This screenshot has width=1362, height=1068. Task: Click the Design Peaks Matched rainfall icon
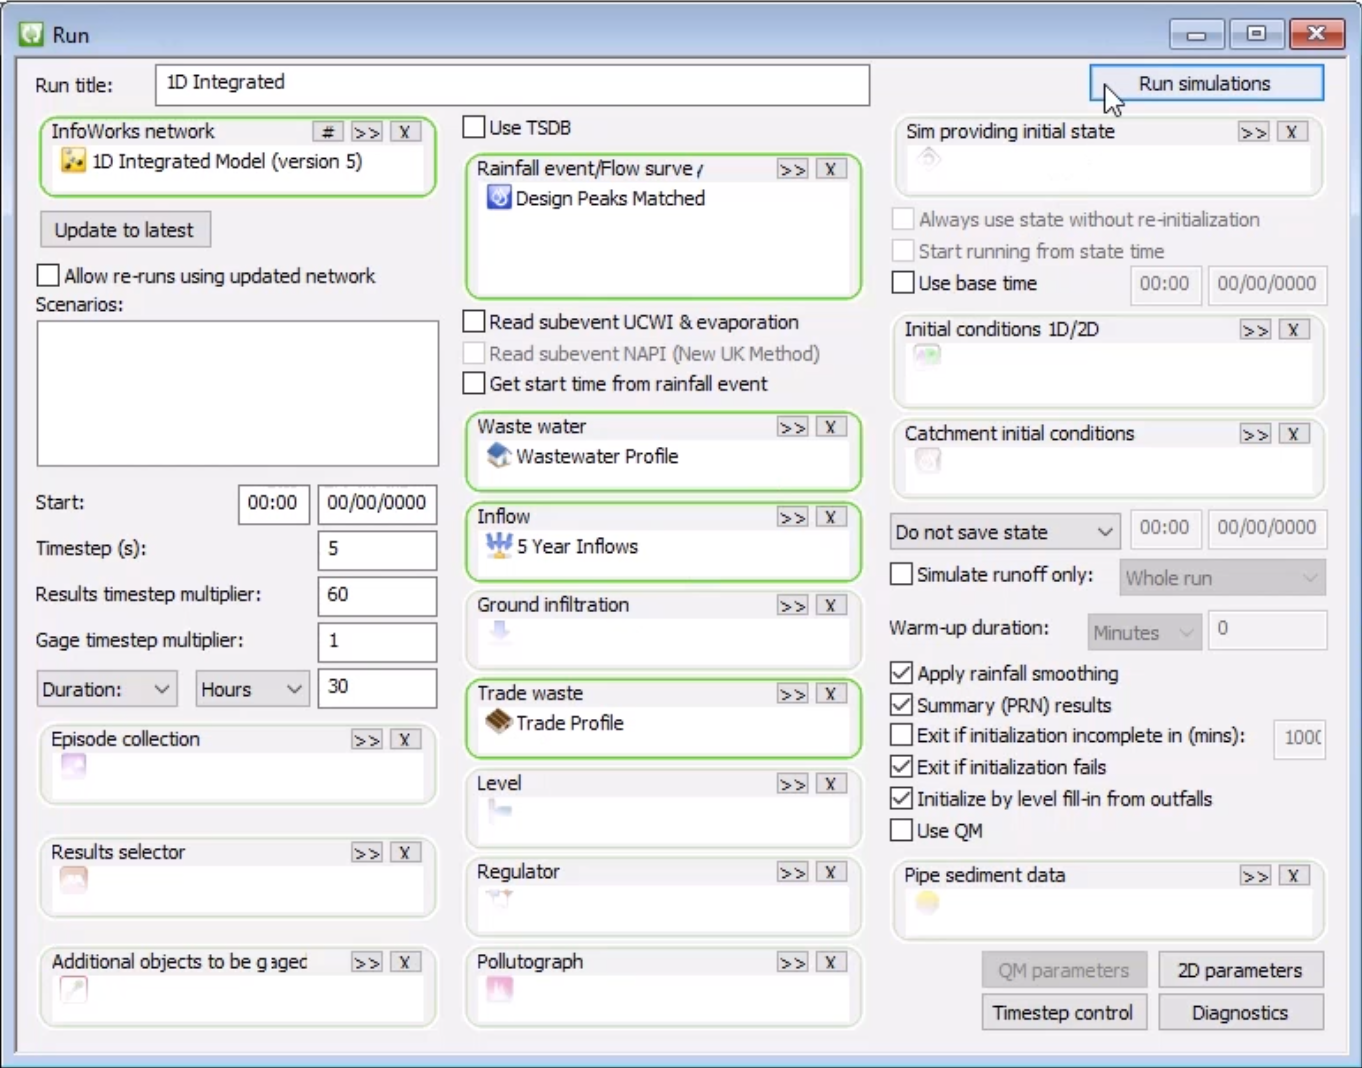[x=499, y=198]
